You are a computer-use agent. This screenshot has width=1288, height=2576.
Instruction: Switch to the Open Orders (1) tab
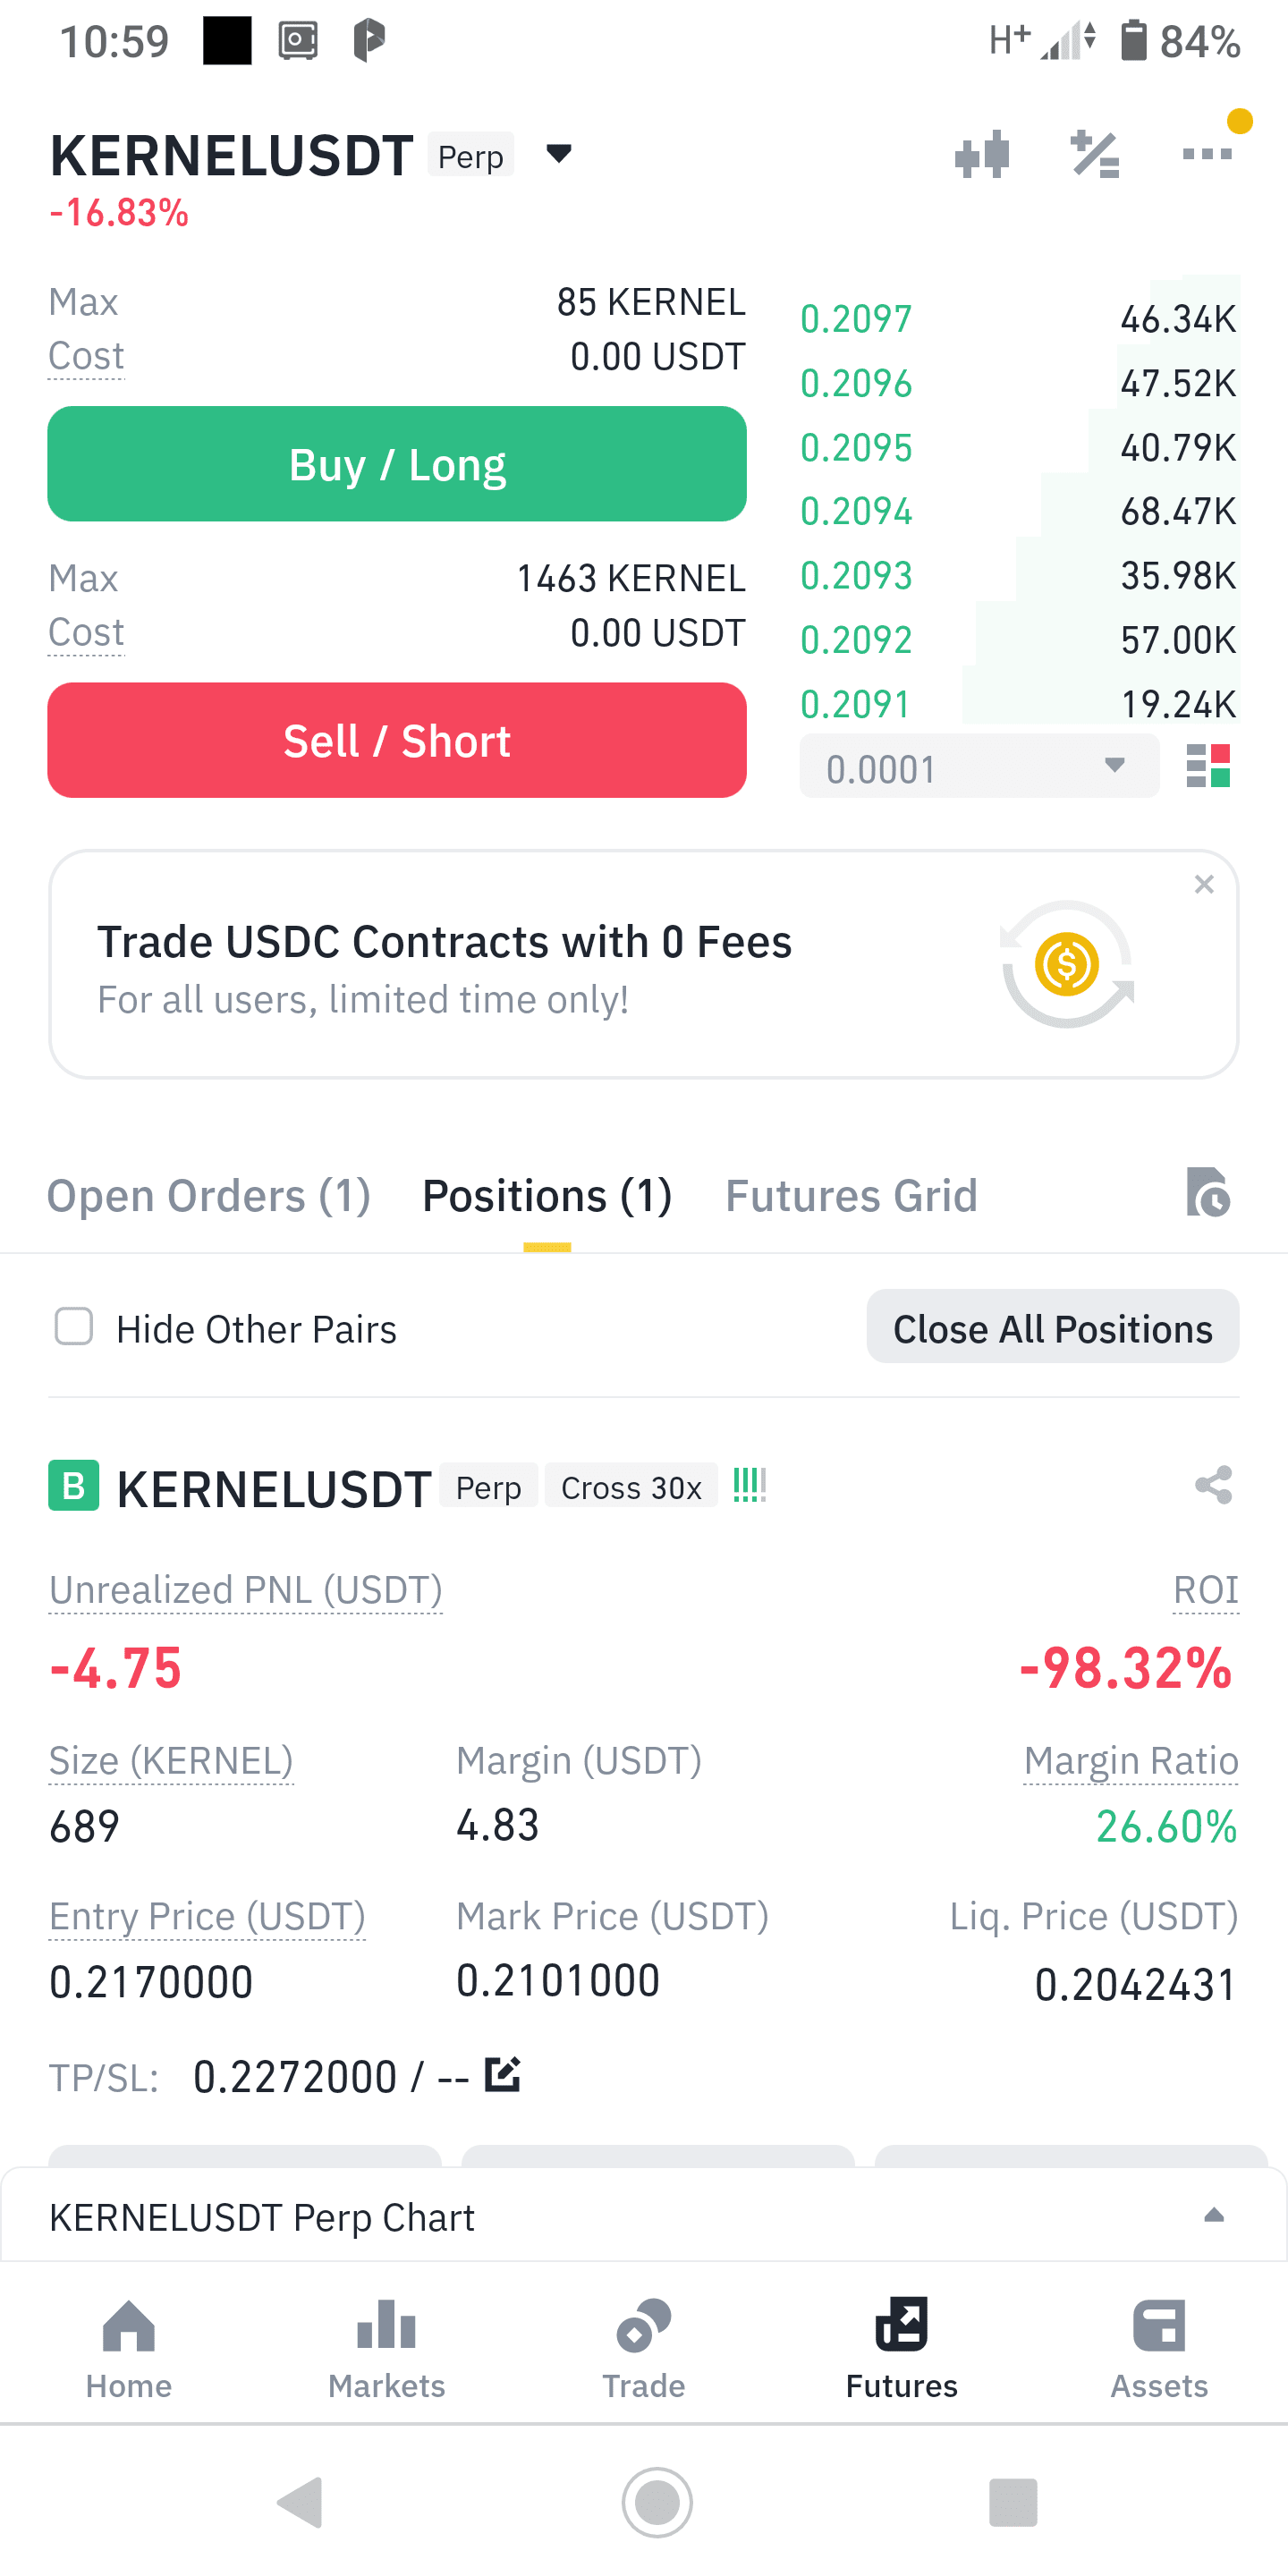pyautogui.click(x=209, y=1195)
